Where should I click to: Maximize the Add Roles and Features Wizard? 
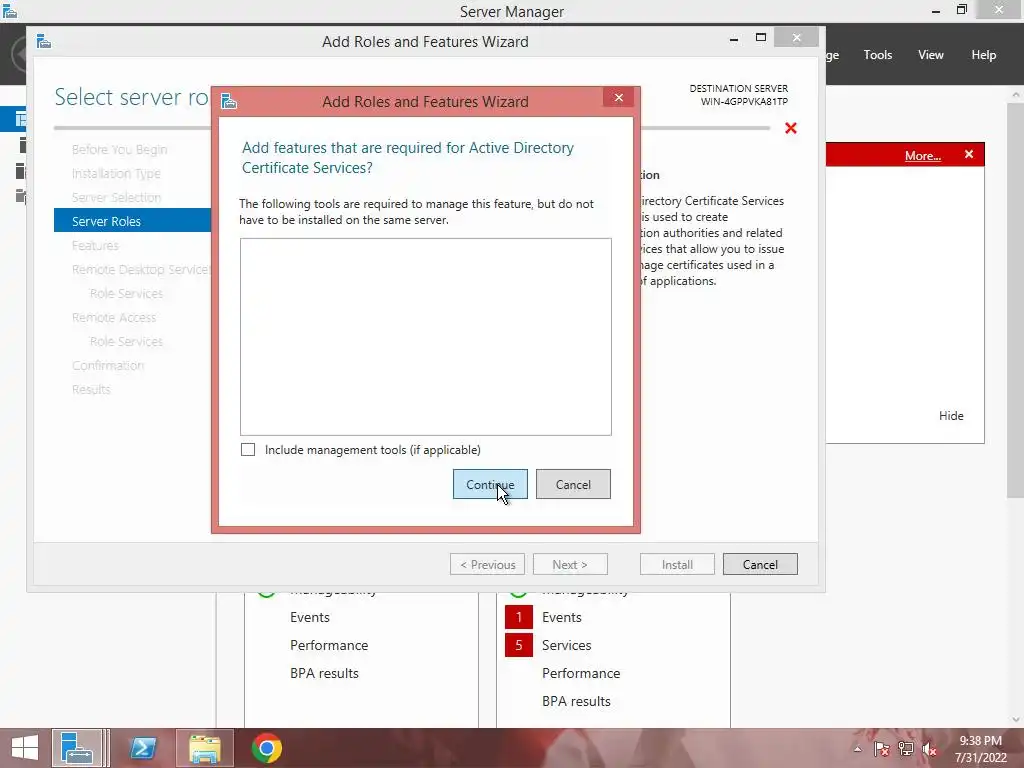[761, 38]
